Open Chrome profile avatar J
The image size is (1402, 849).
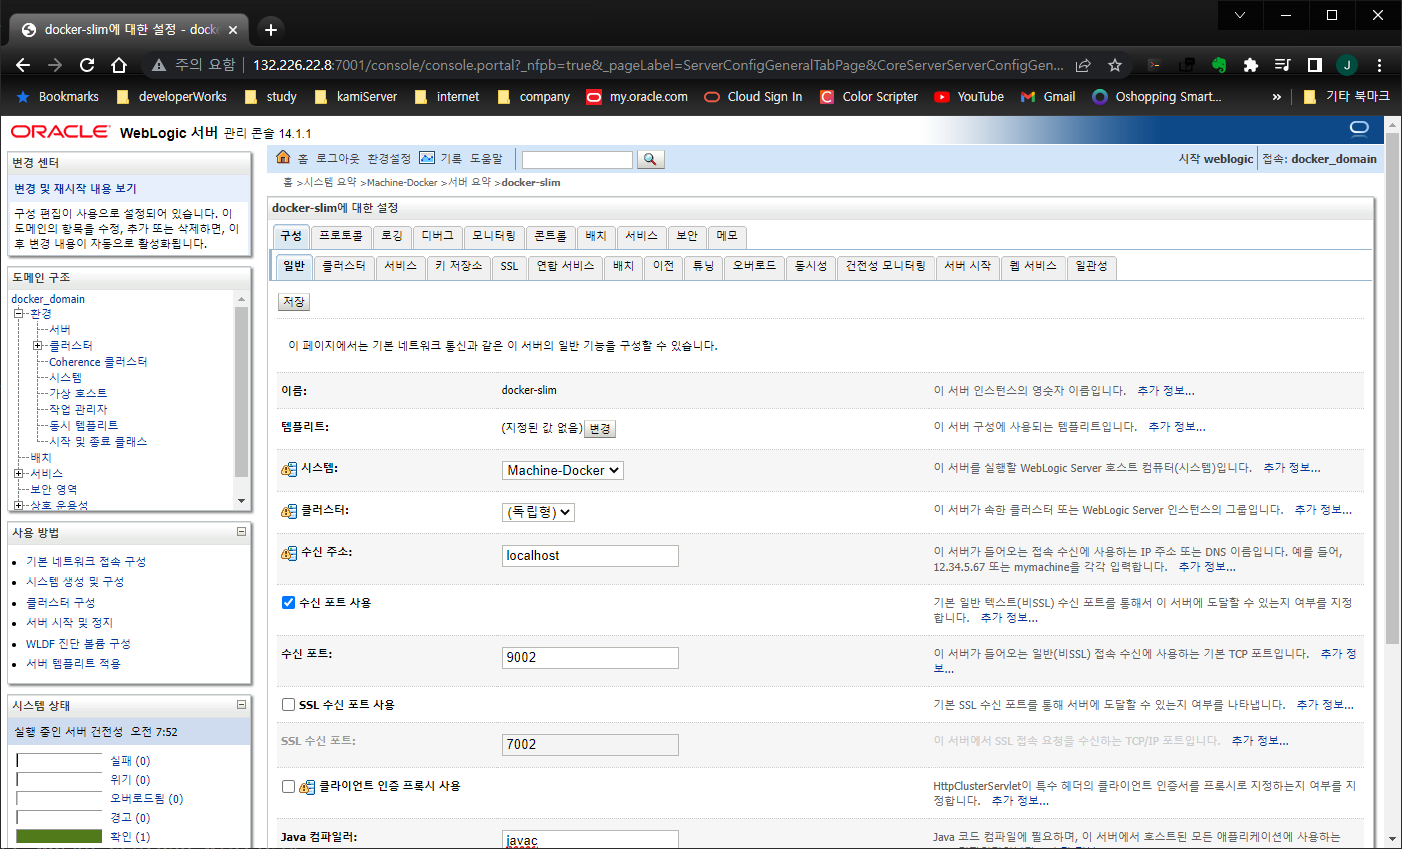click(1347, 65)
